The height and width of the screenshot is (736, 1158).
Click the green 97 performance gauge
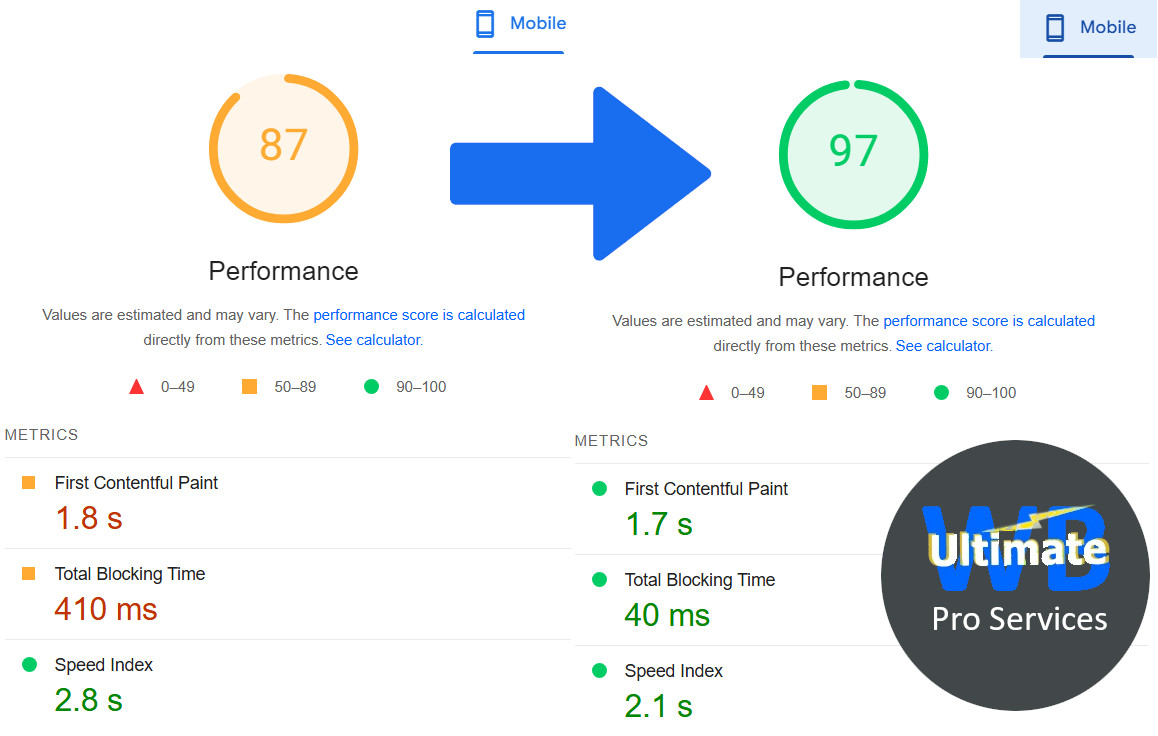point(853,153)
